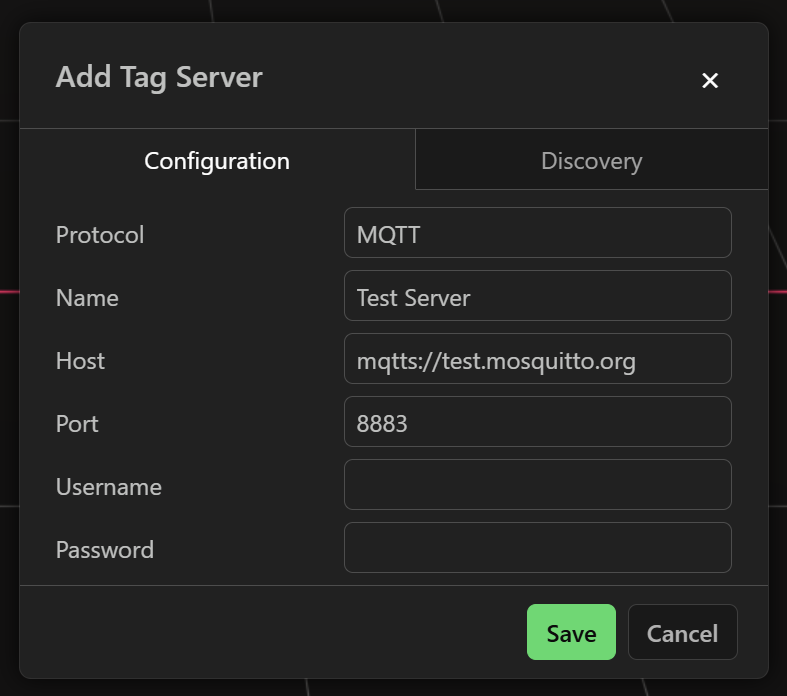787x696 pixels.
Task: Switch to the Discovery tab
Action: (x=591, y=160)
